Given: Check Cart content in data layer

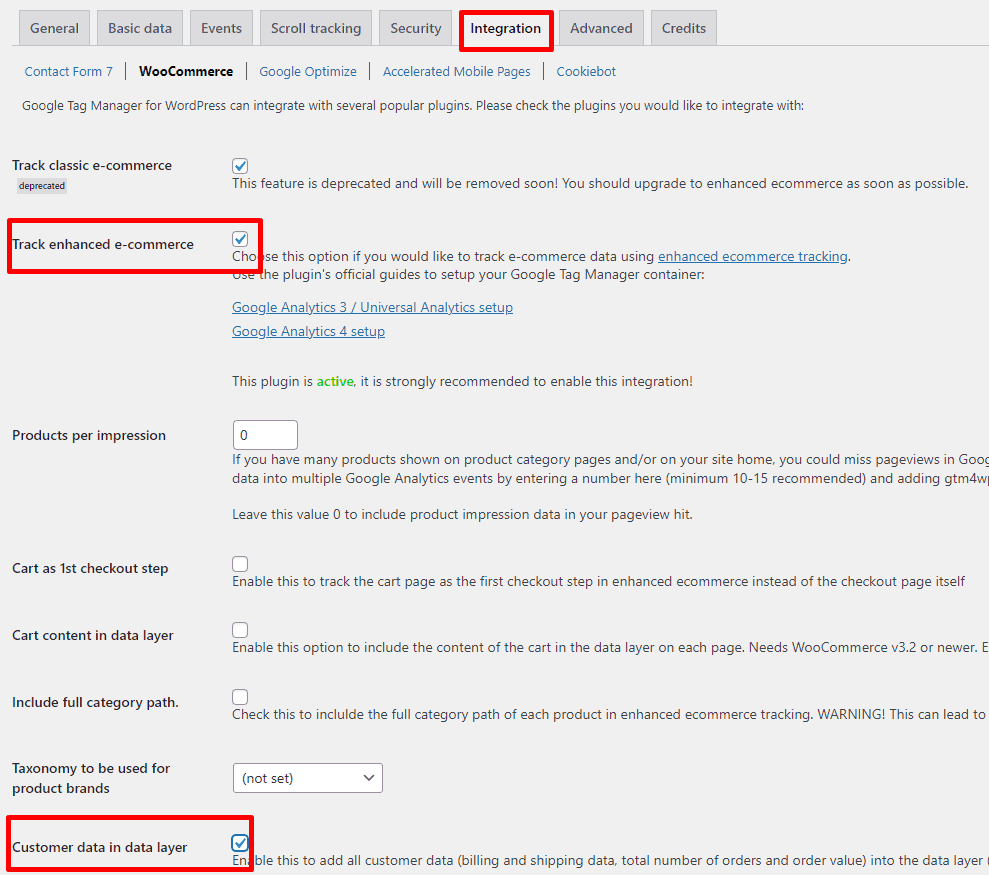Looking at the screenshot, I should click(x=239, y=629).
